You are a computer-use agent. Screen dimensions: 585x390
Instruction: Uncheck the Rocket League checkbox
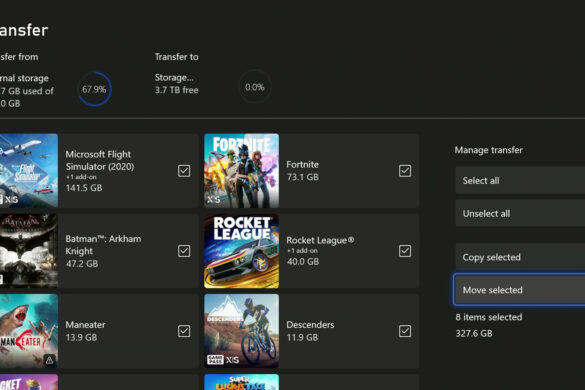(405, 251)
